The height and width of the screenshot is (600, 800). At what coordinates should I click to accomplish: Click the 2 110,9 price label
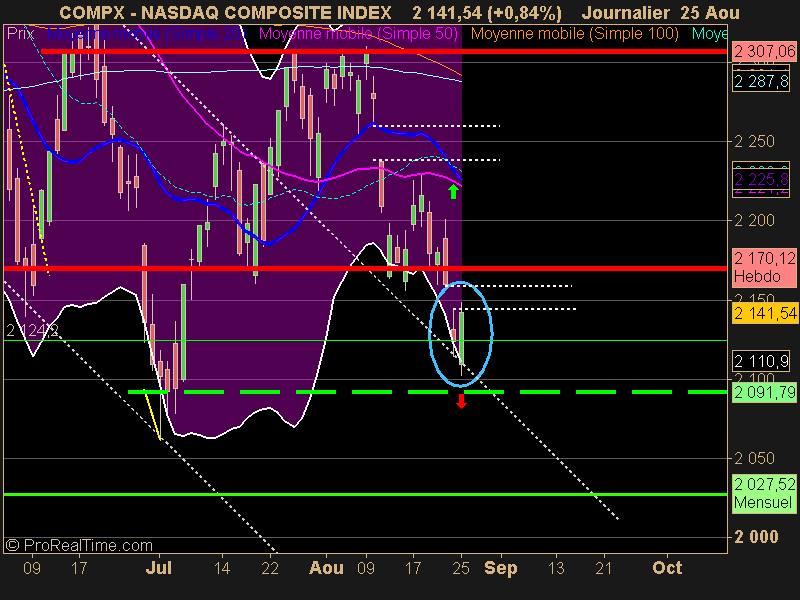pos(761,361)
